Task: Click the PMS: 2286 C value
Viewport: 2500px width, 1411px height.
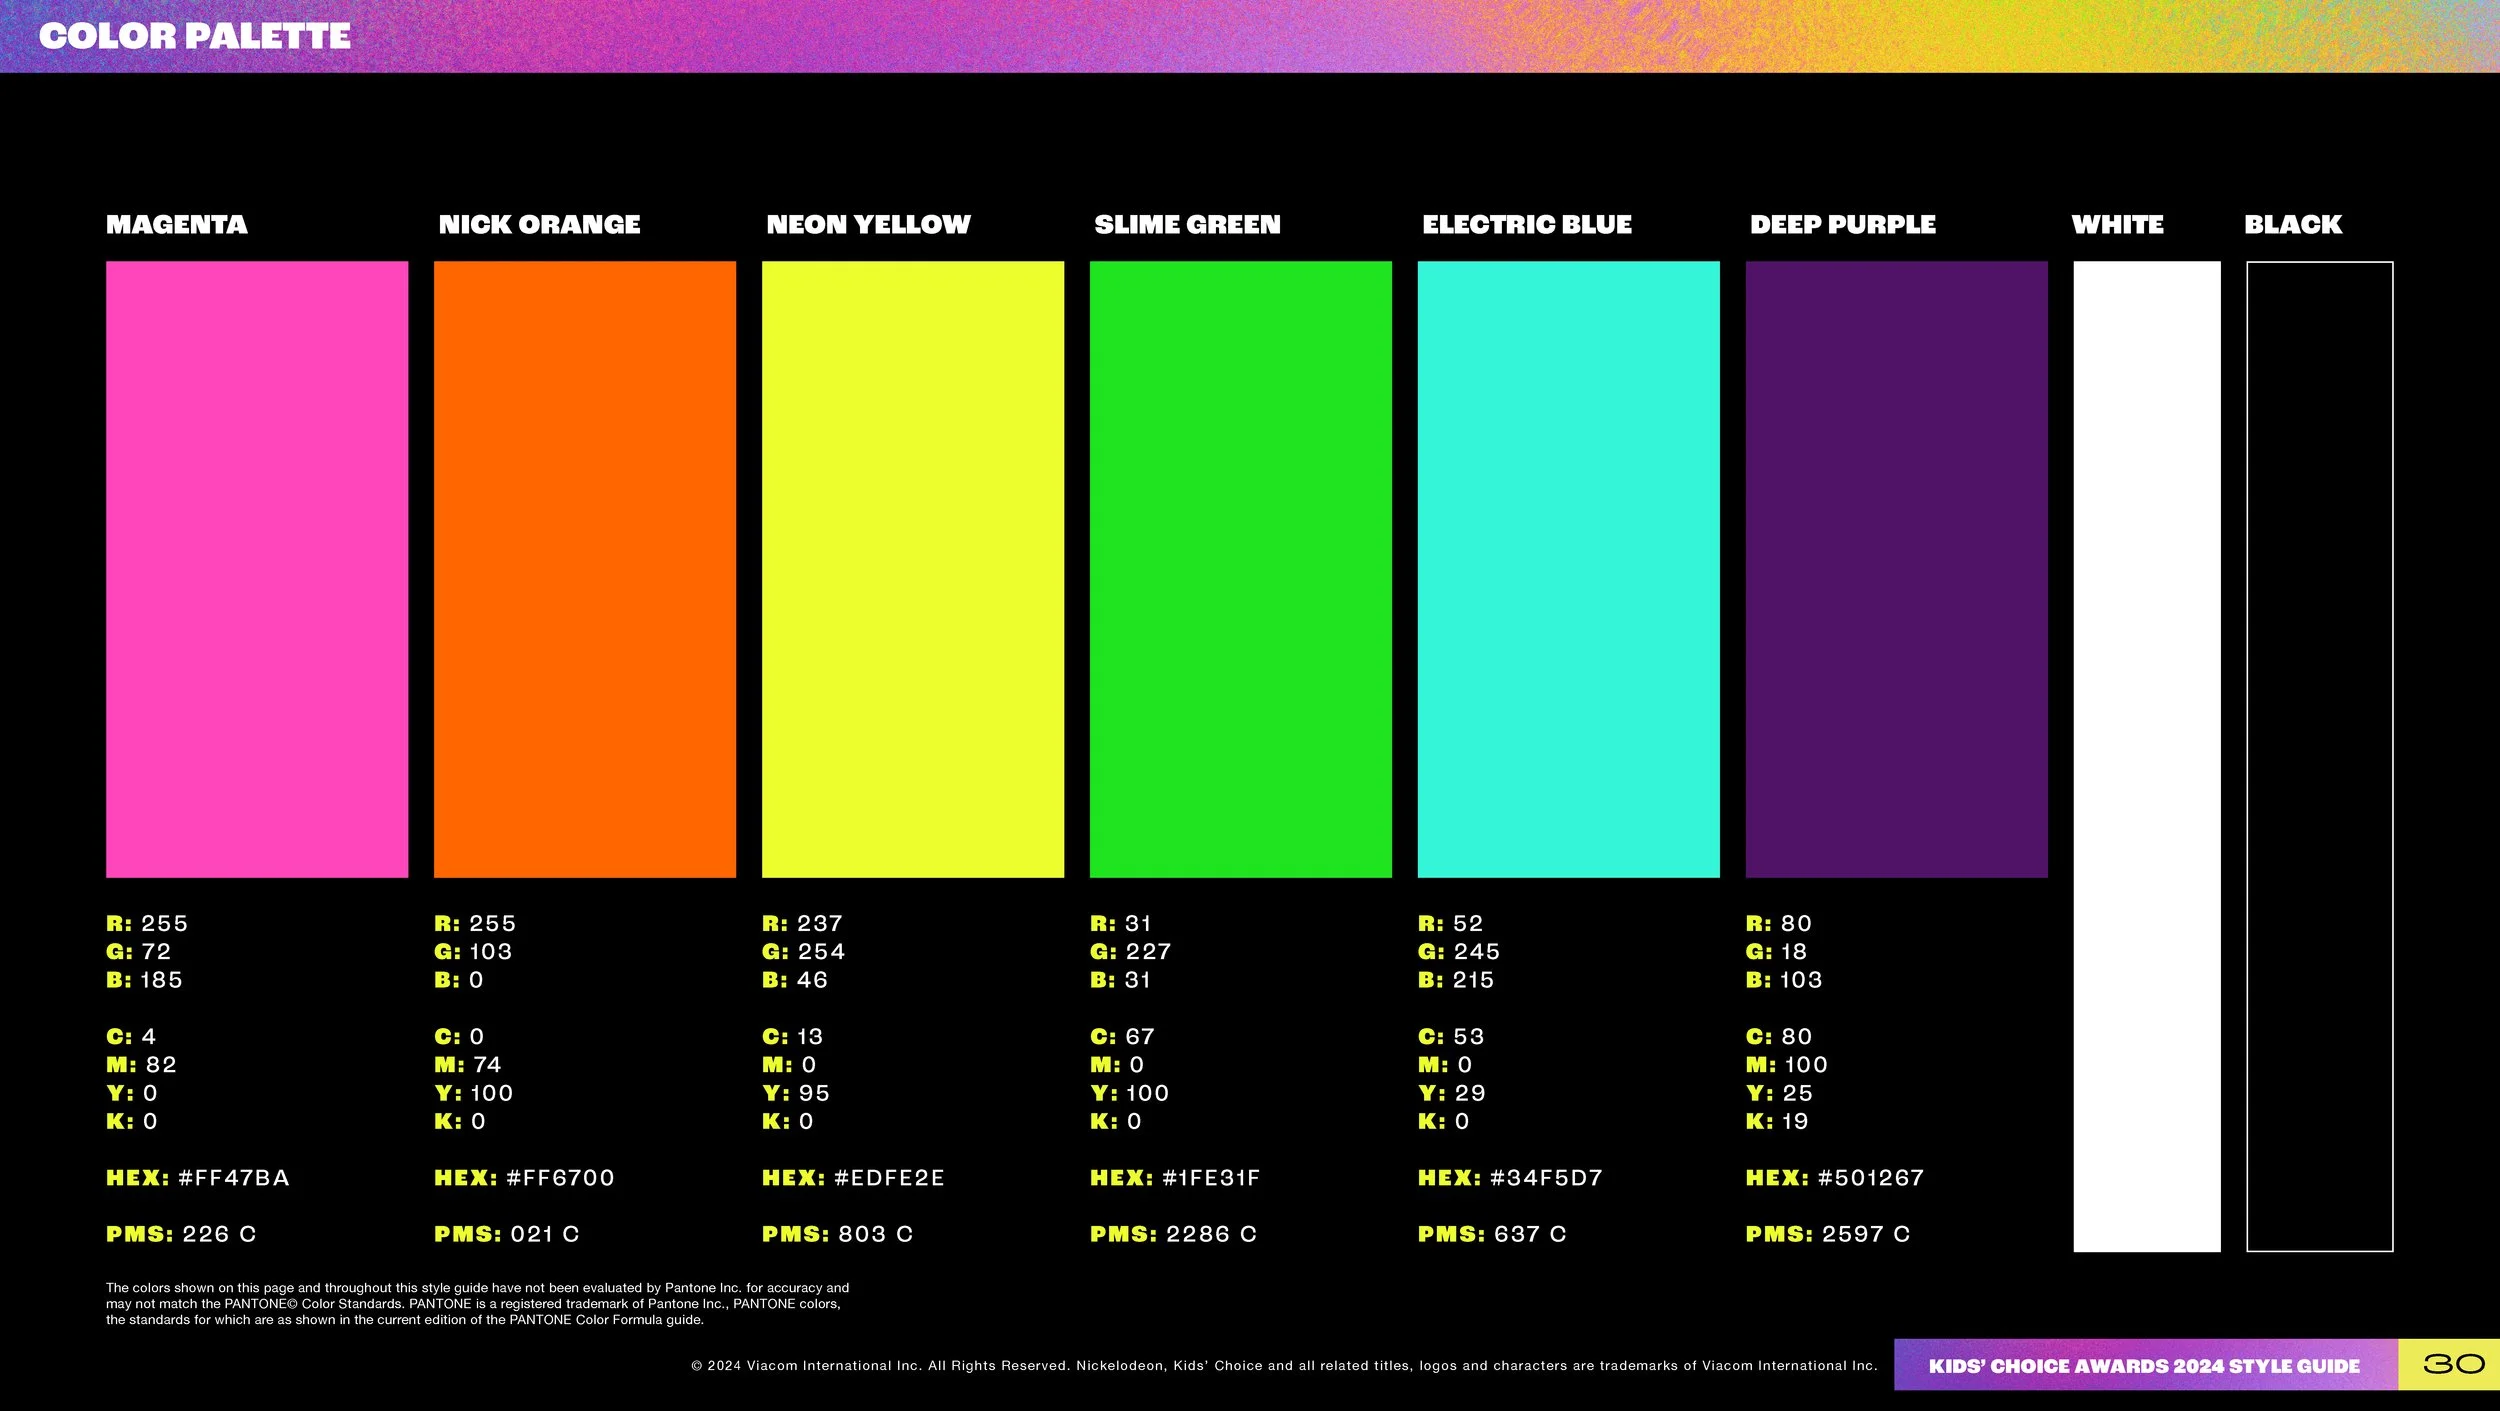Action: 1174,1234
